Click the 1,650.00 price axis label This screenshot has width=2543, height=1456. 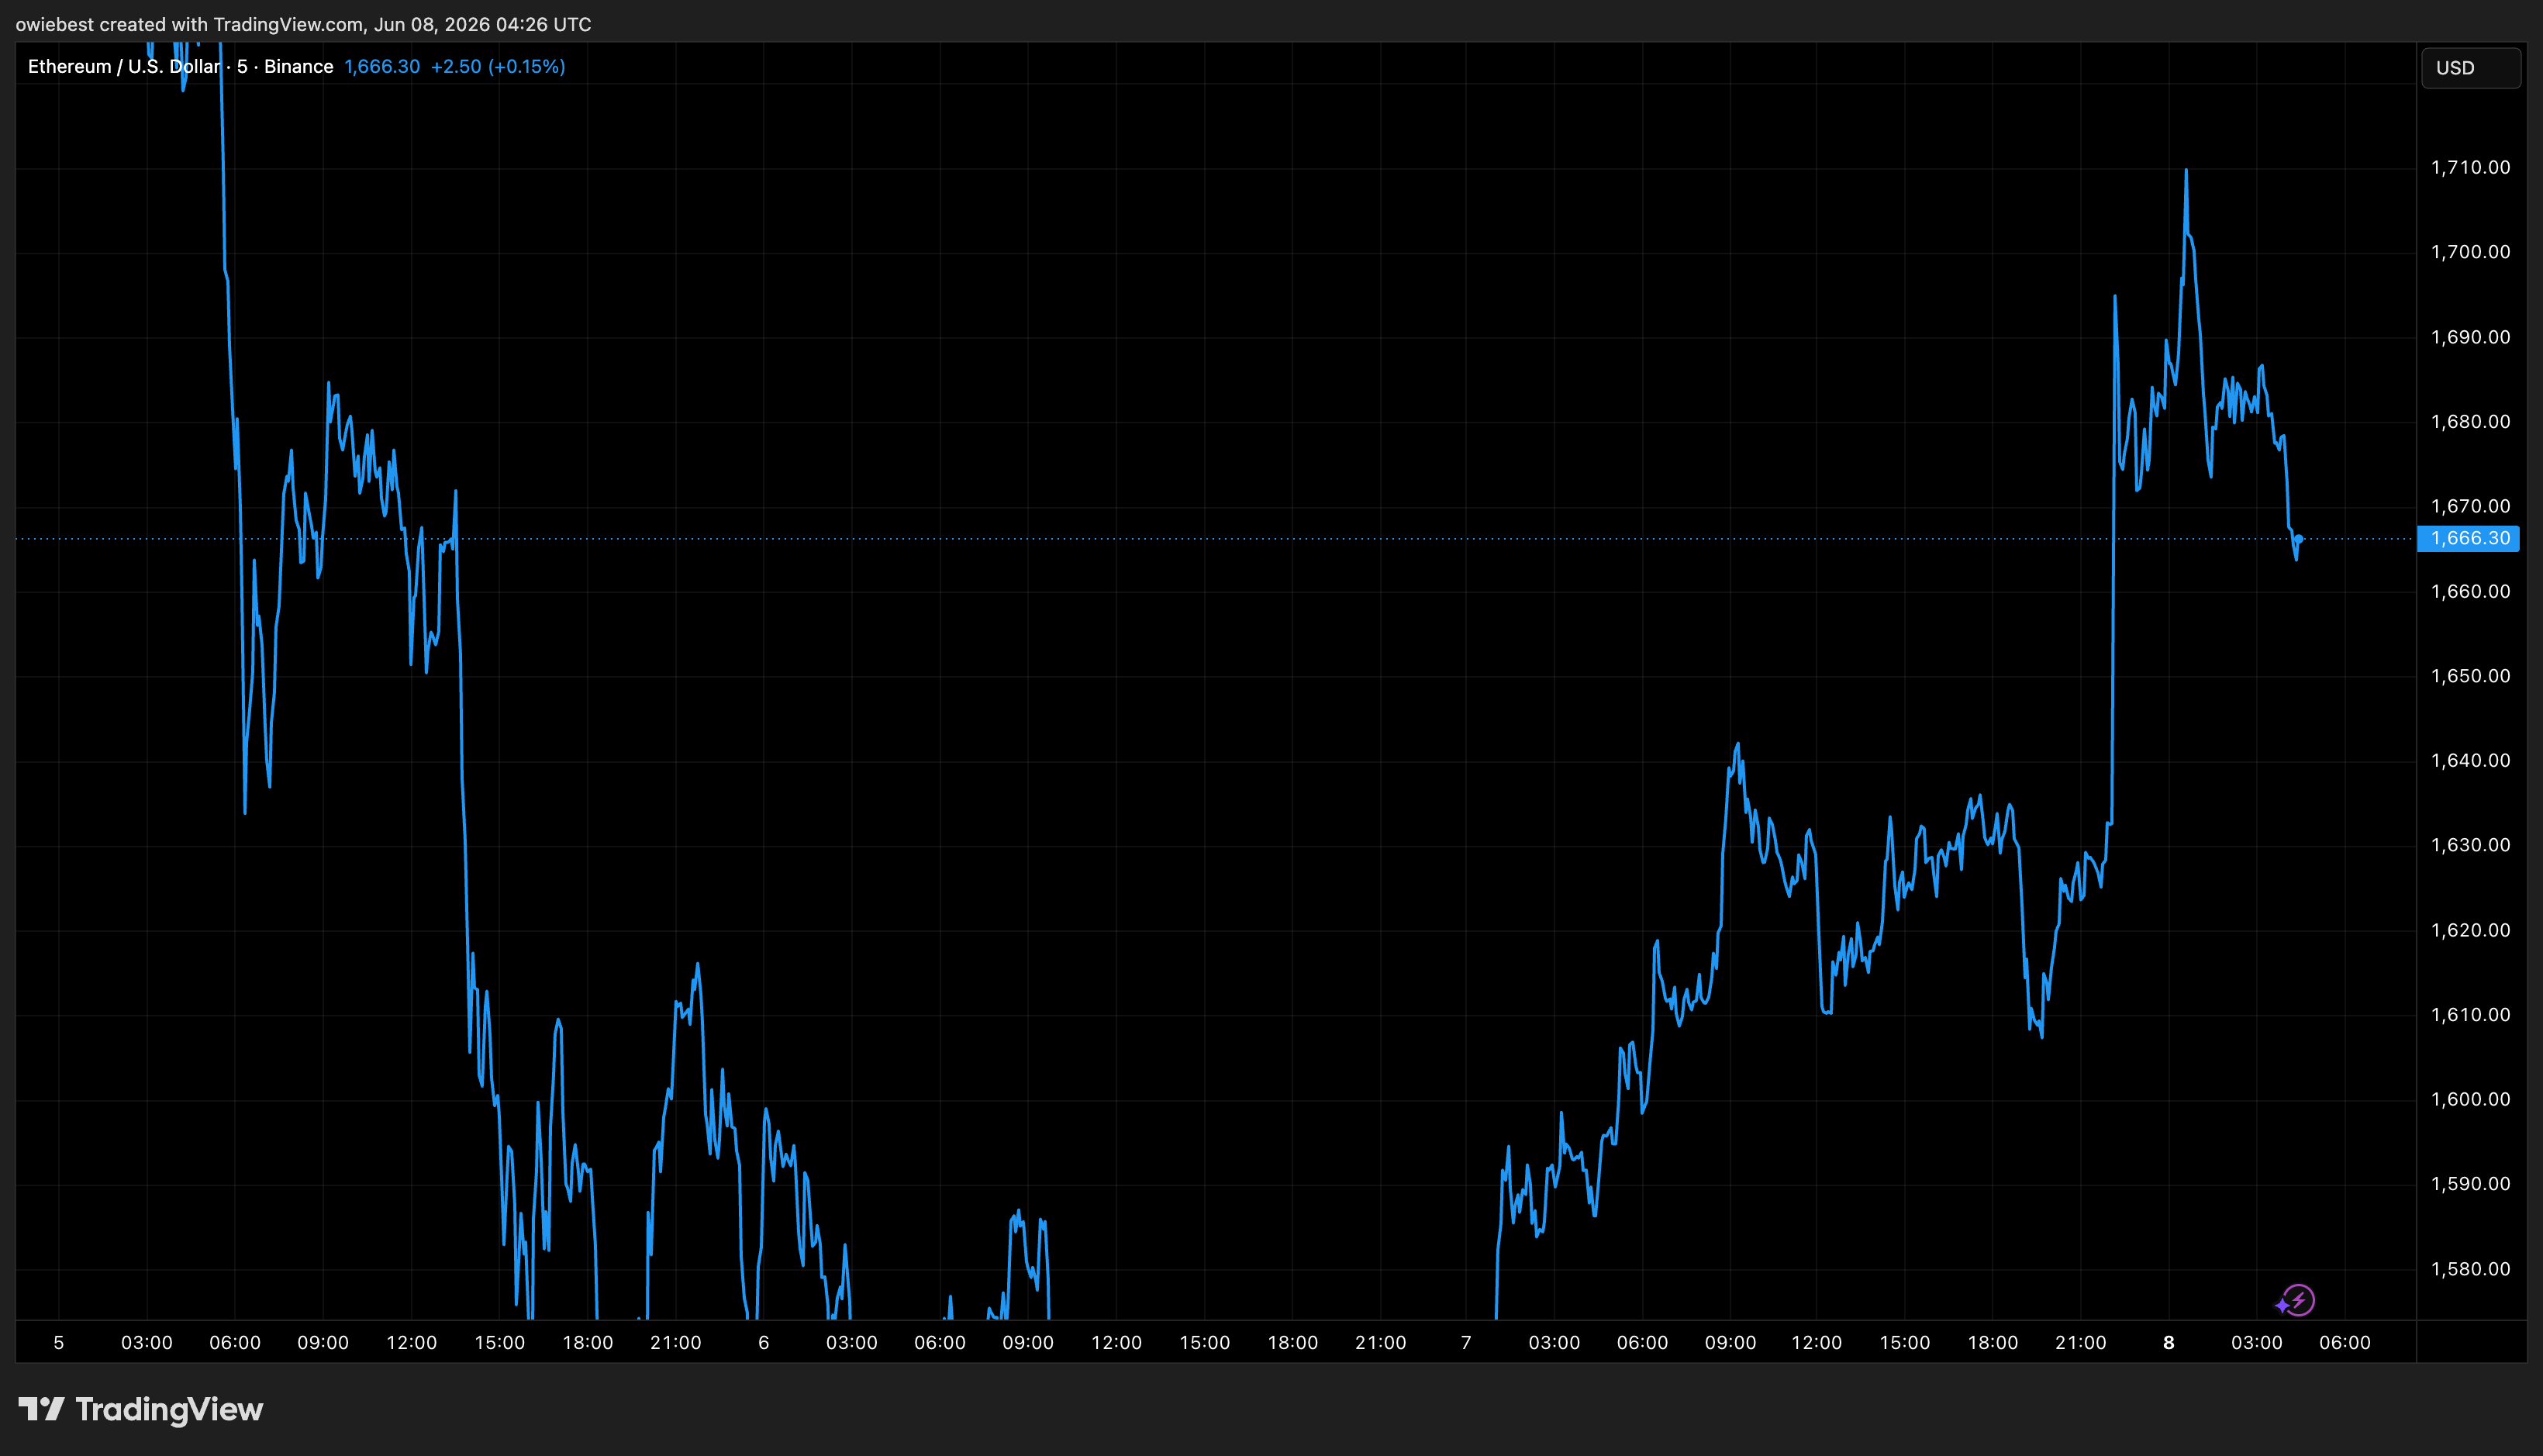[2470, 676]
